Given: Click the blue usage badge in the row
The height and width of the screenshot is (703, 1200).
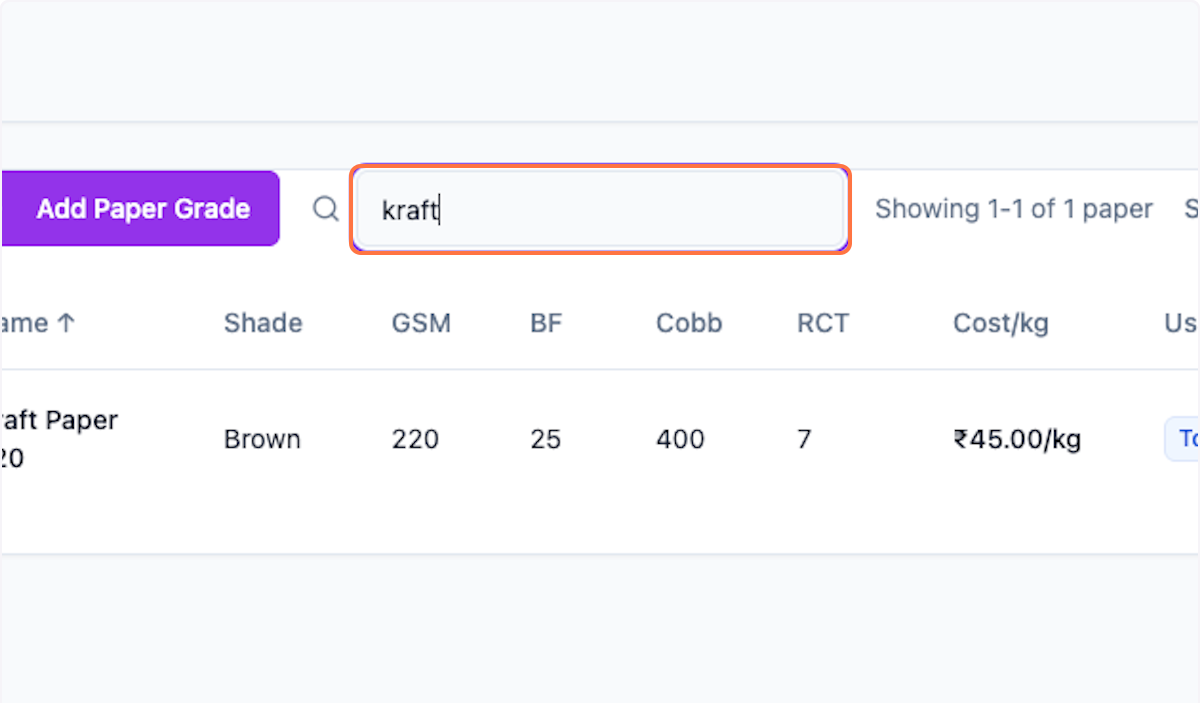Looking at the screenshot, I should tap(1183, 439).
